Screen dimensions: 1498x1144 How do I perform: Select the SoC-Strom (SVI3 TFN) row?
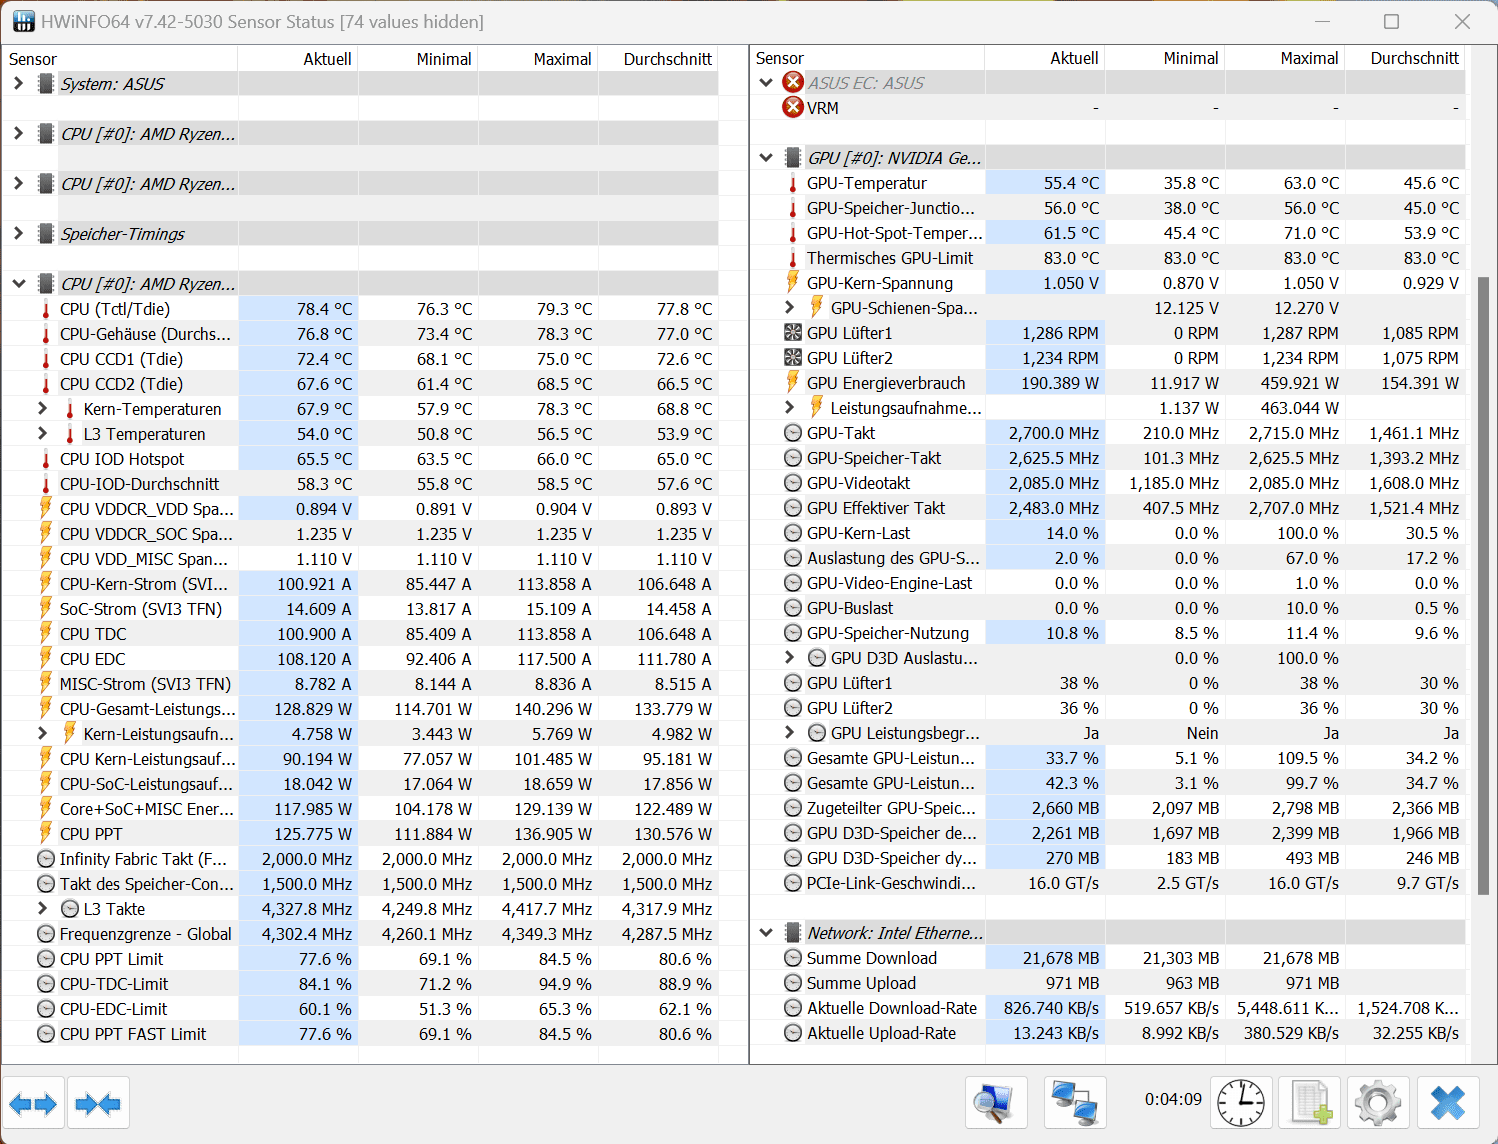[x=360, y=609]
